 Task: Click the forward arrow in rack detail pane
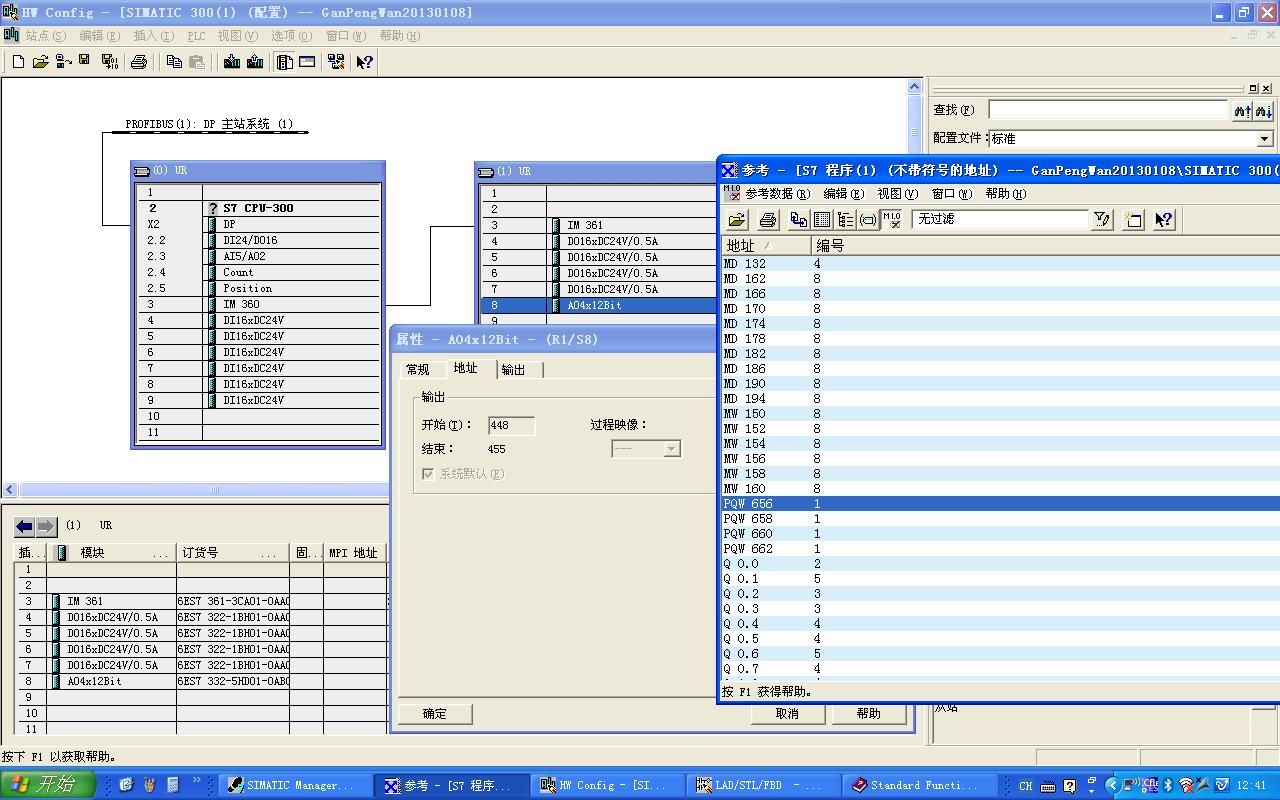pos(46,526)
